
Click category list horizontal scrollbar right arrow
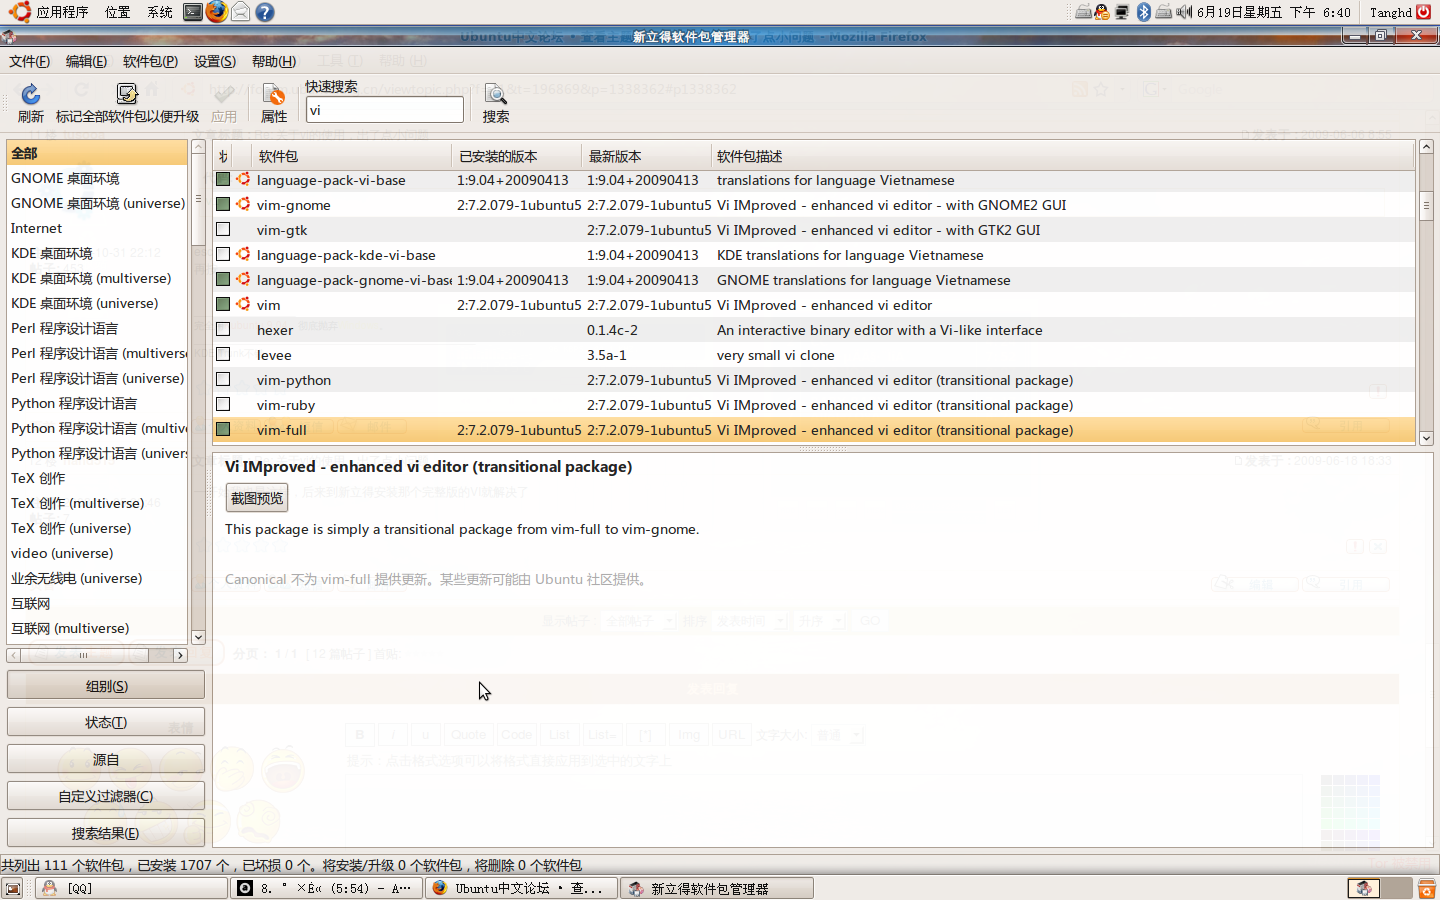(180, 655)
